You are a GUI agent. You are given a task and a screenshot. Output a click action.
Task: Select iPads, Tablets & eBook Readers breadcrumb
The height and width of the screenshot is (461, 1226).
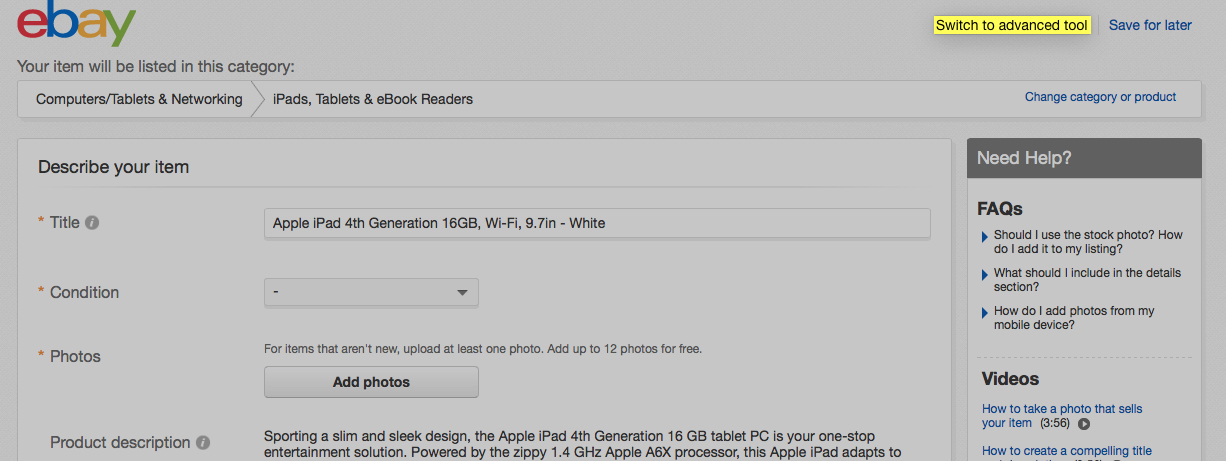373,99
